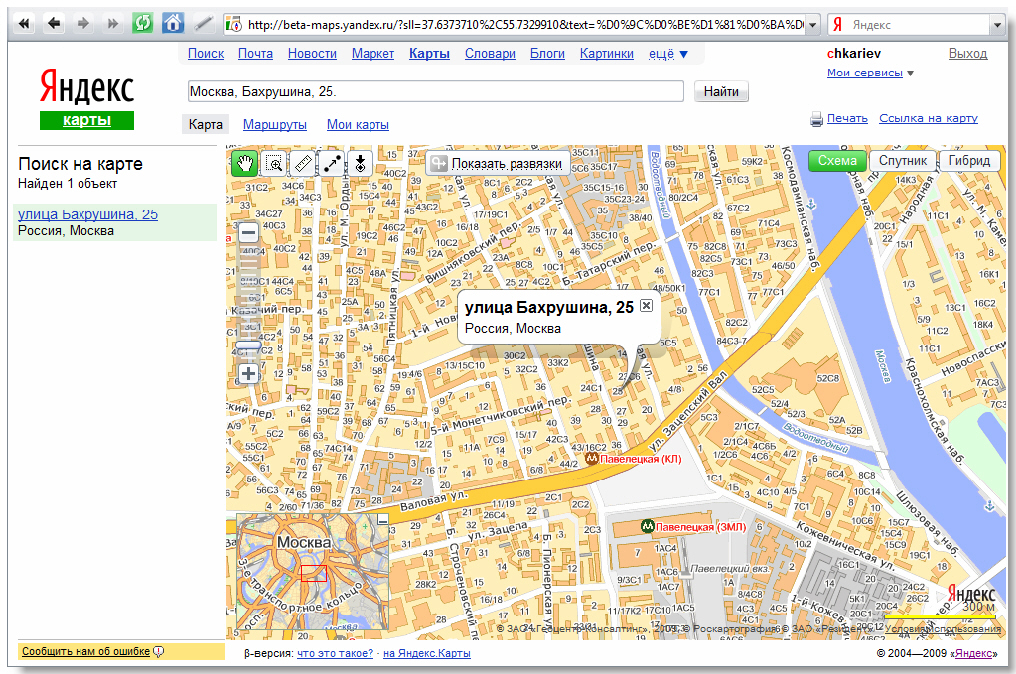Screen dimensions: 1016x674
Task: Open the что это такое? link
Action: tap(335, 653)
